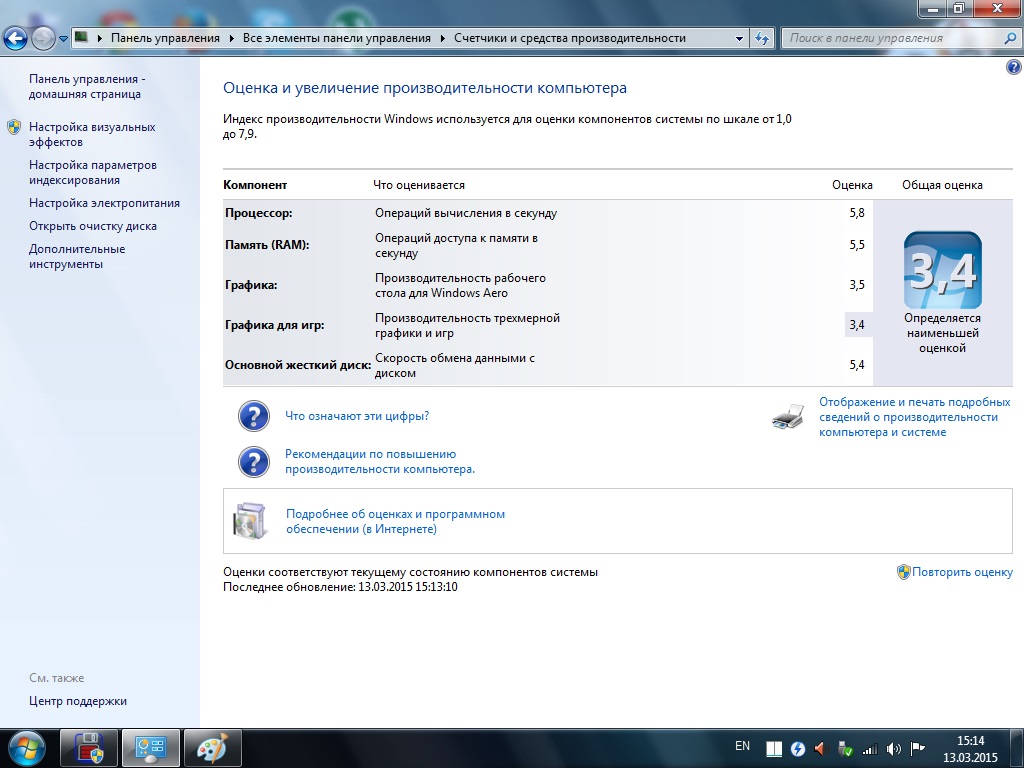
Task: Click the question icon beside Что означают эти цифры
Action: click(x=253, y=416)
